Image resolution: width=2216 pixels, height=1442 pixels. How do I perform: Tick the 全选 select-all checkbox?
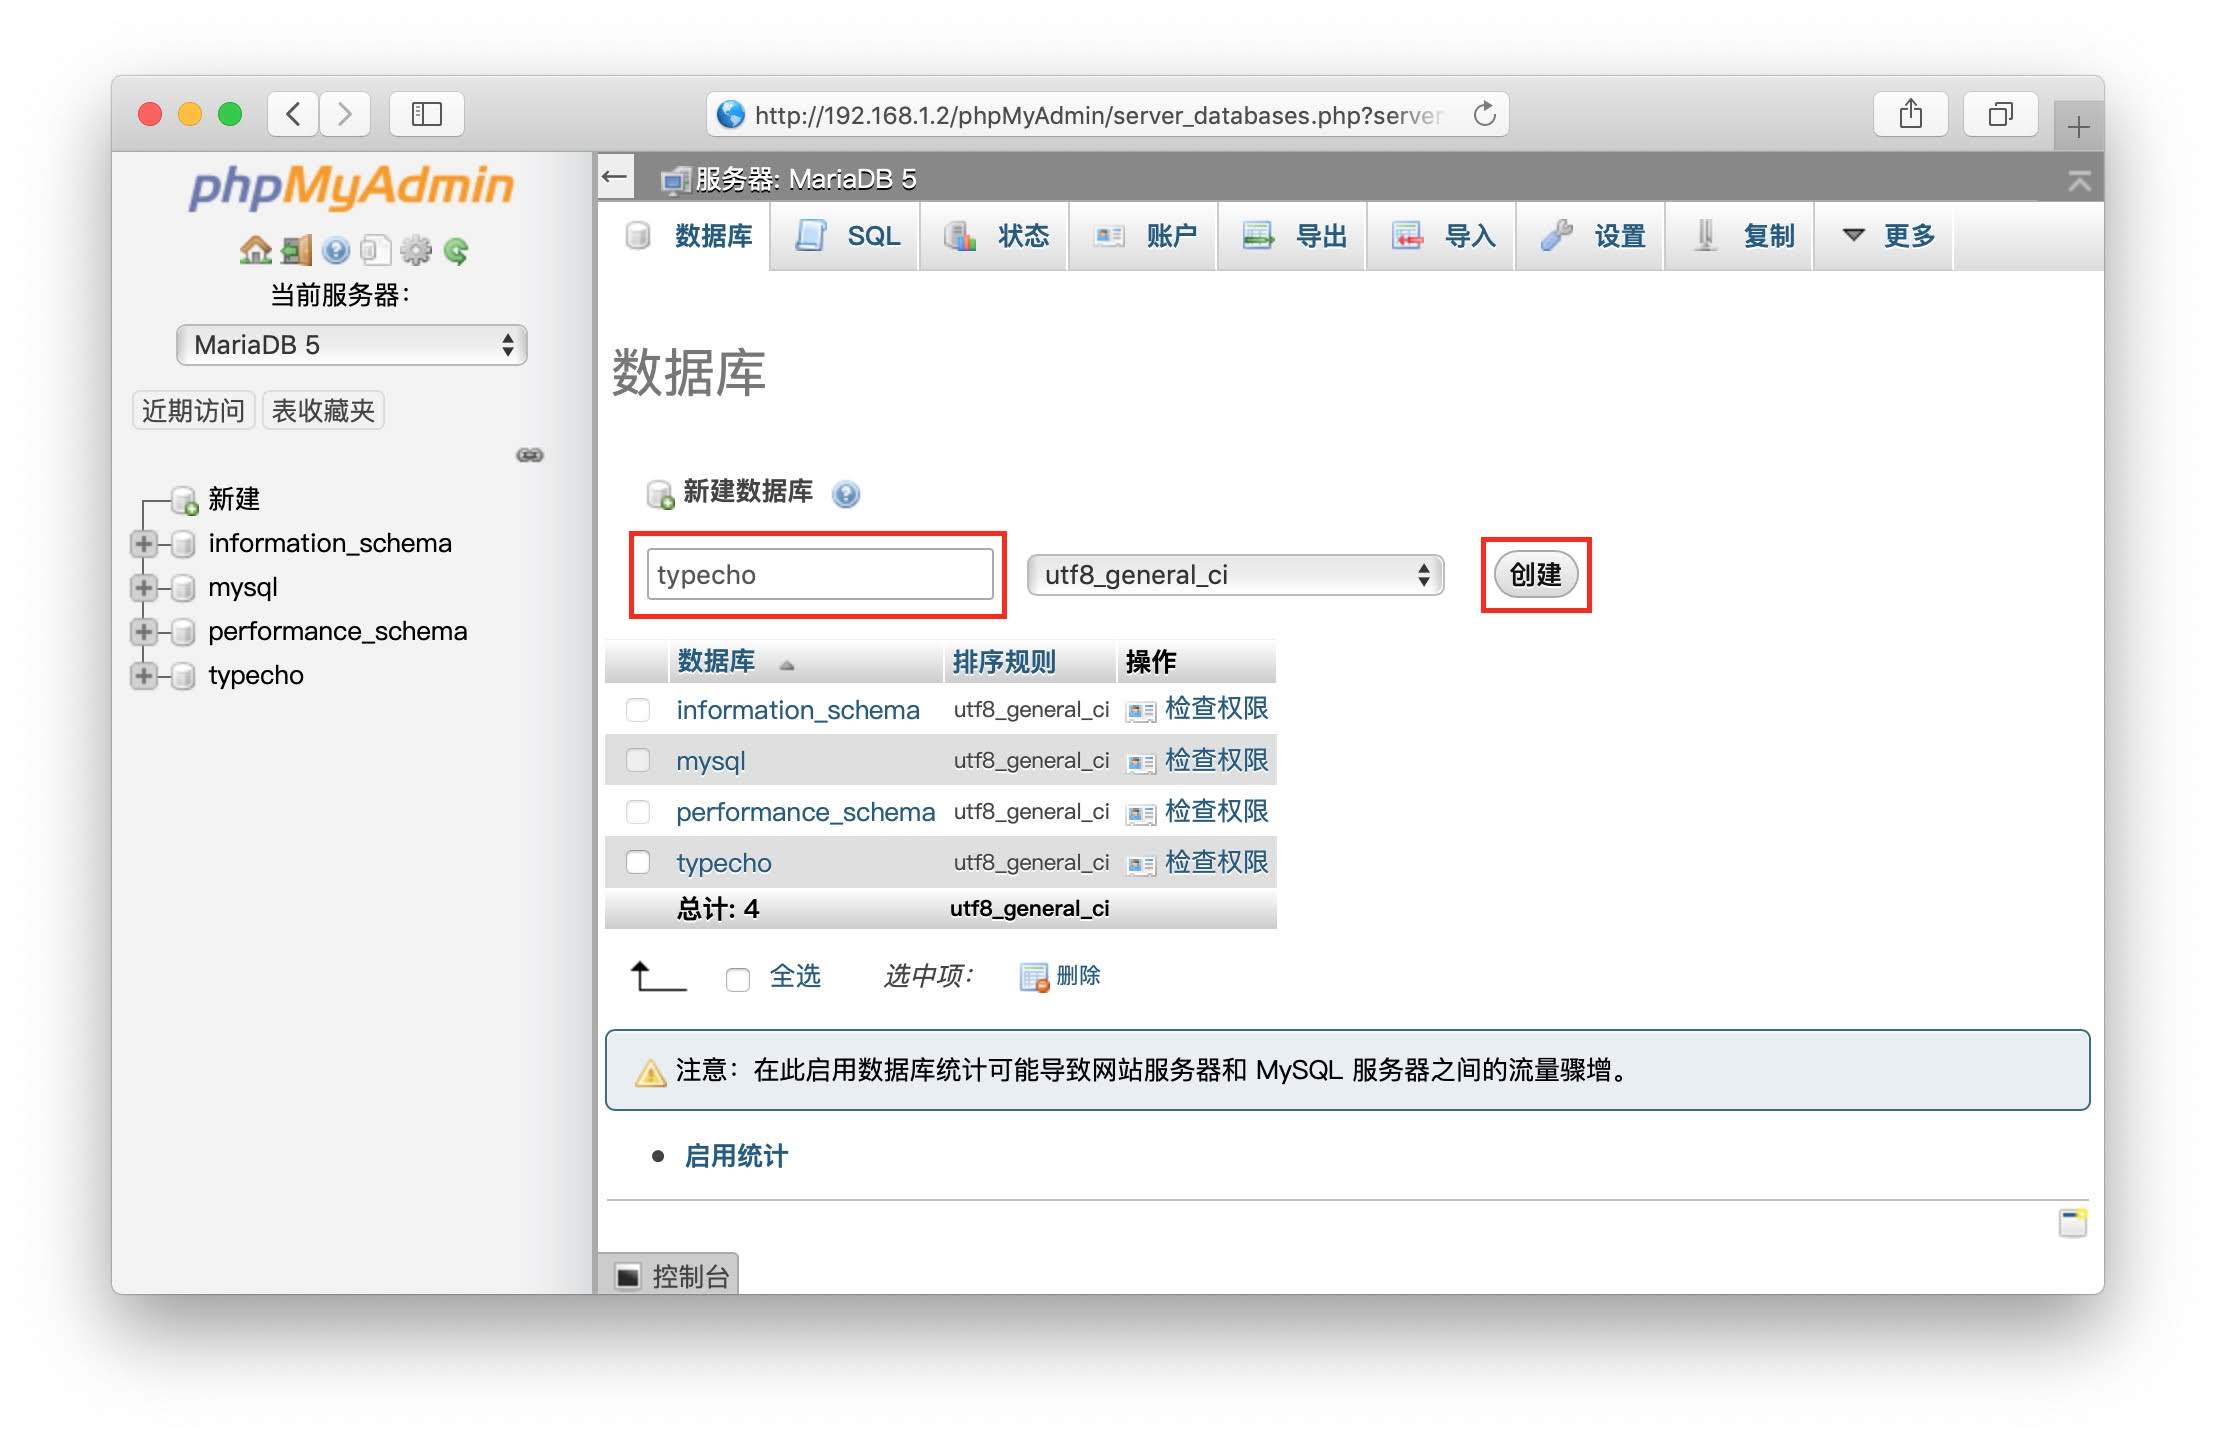tap(738, 980)
